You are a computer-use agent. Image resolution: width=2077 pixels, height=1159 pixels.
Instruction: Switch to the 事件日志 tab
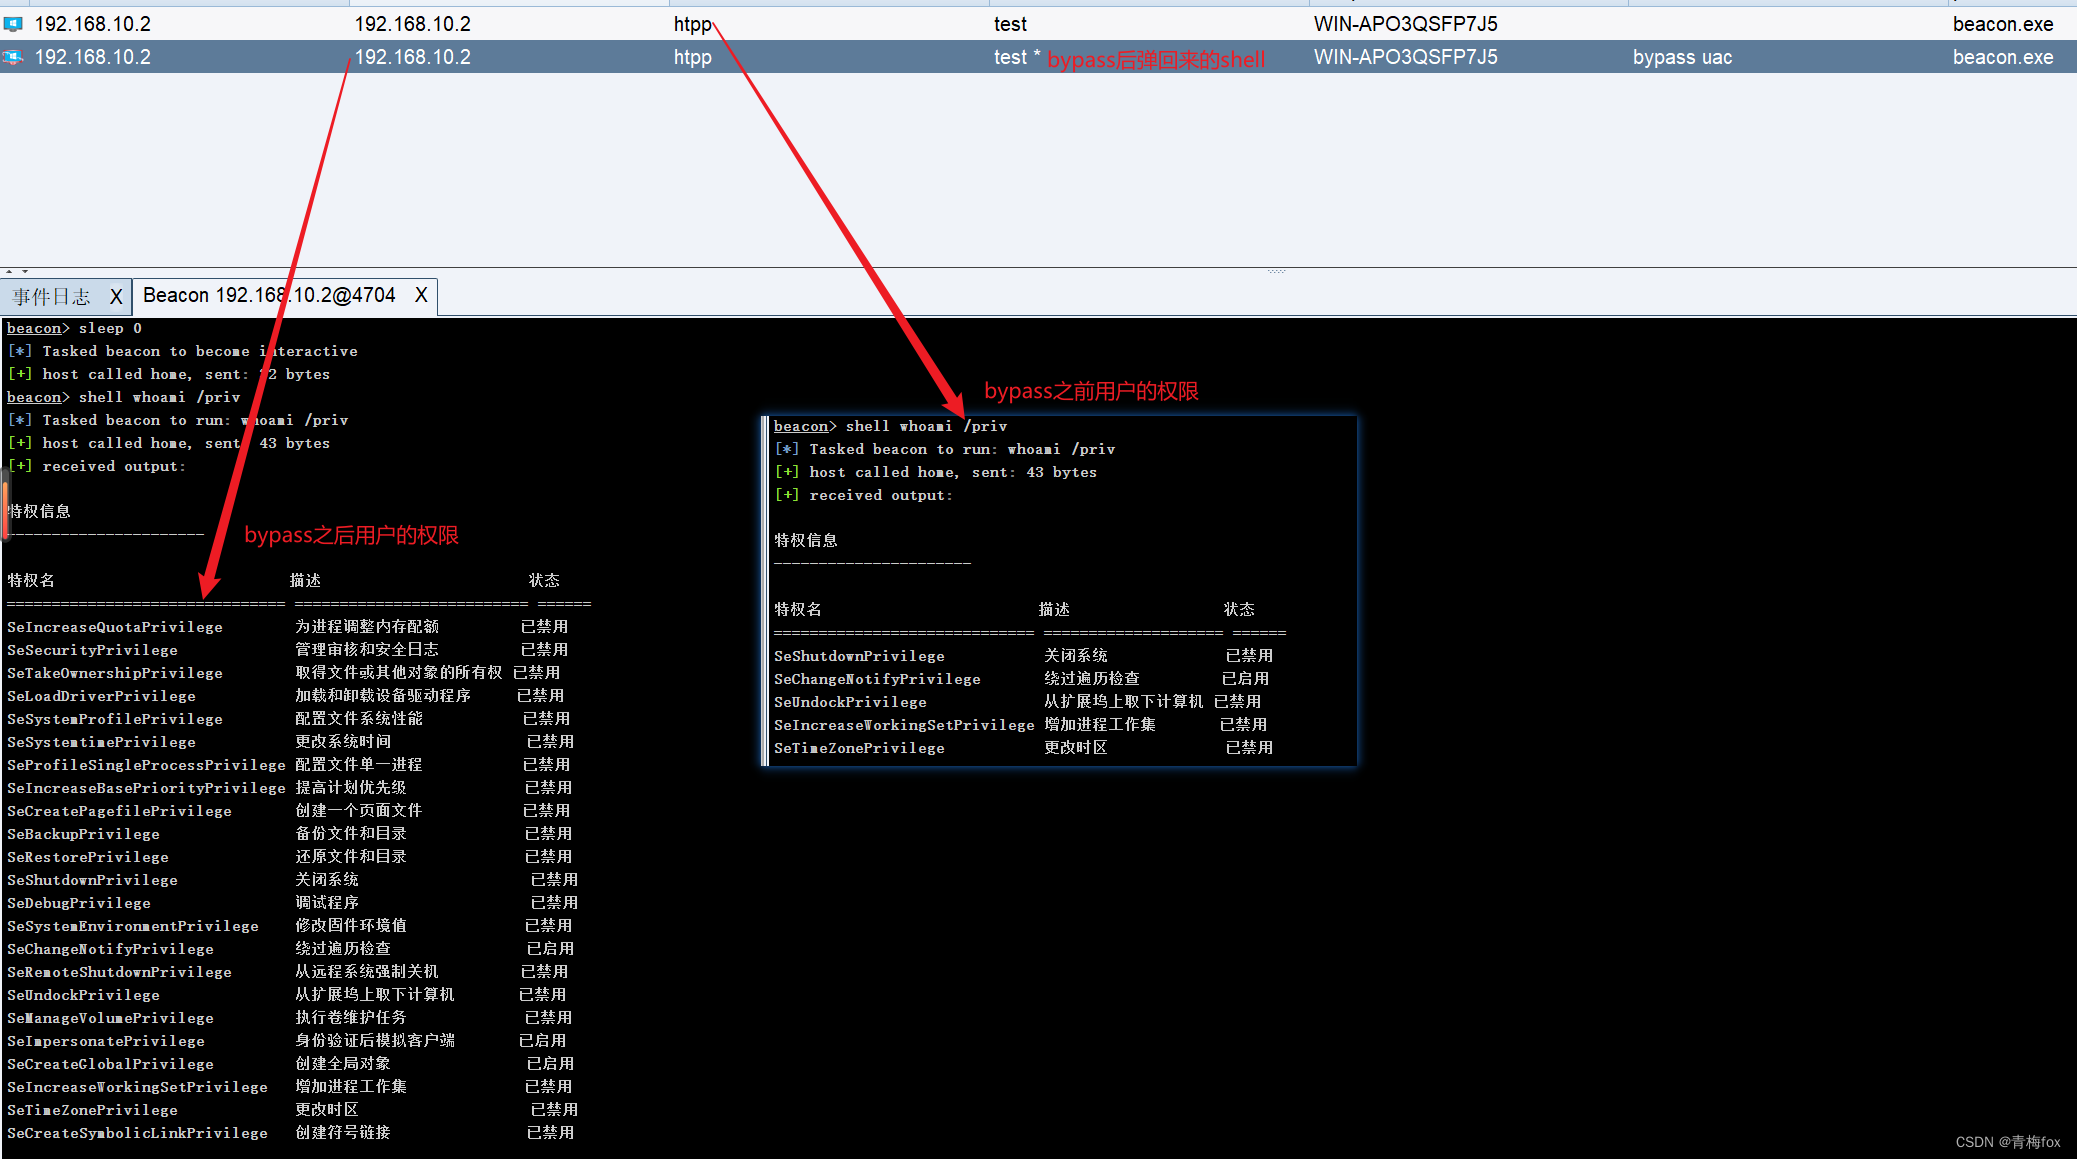(52, 297)
